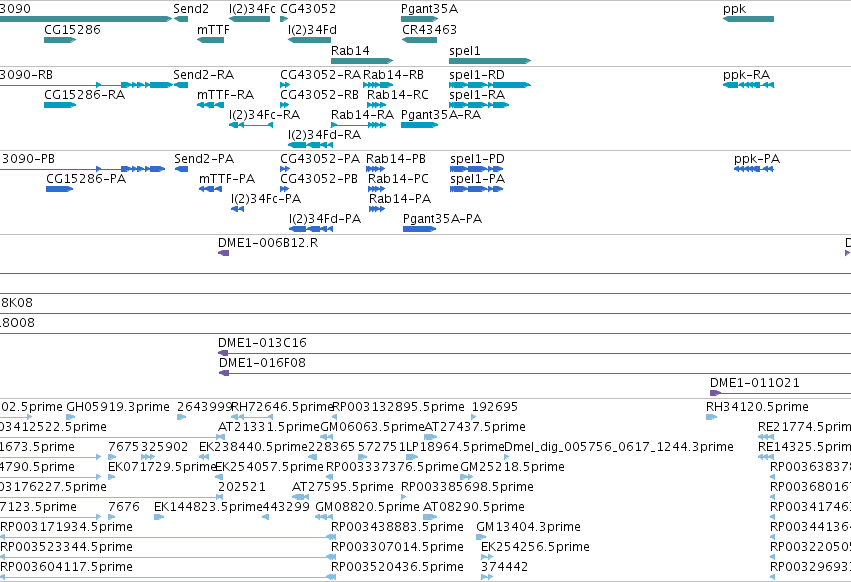This screenshot has width=851, height=582.
Task: Select transcript Rab14-RA glyph
Action: click(x=359, y=125)
